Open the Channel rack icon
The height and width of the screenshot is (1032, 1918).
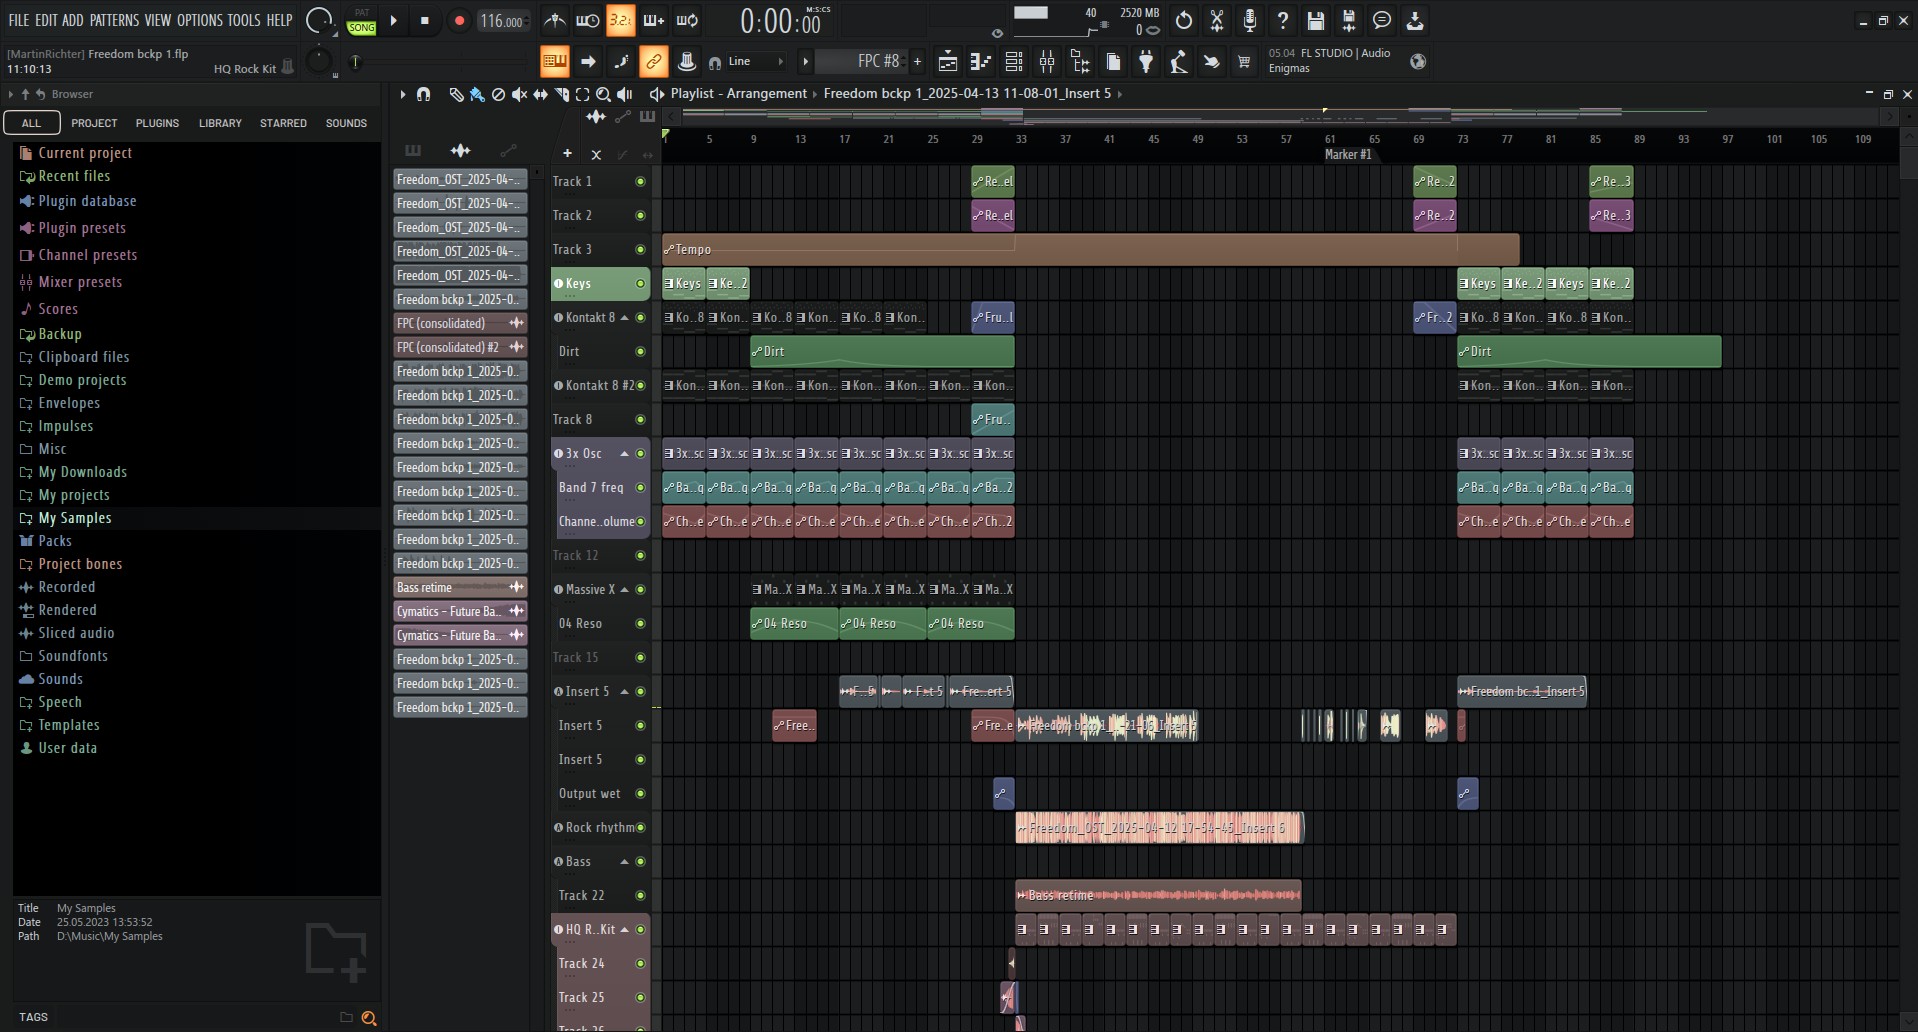pos(1013,62)
